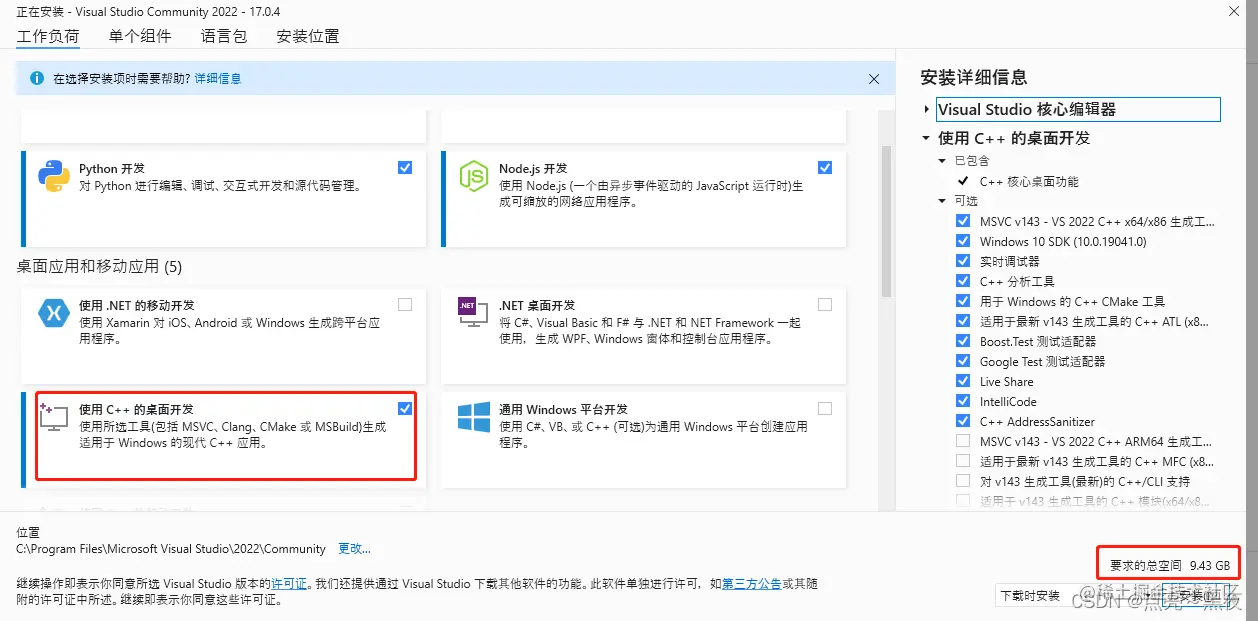Image resolution: width=1258 pixels, height=621 pixels.
Task: Click the .NET desktop development icon
Action: pos(473,313)
